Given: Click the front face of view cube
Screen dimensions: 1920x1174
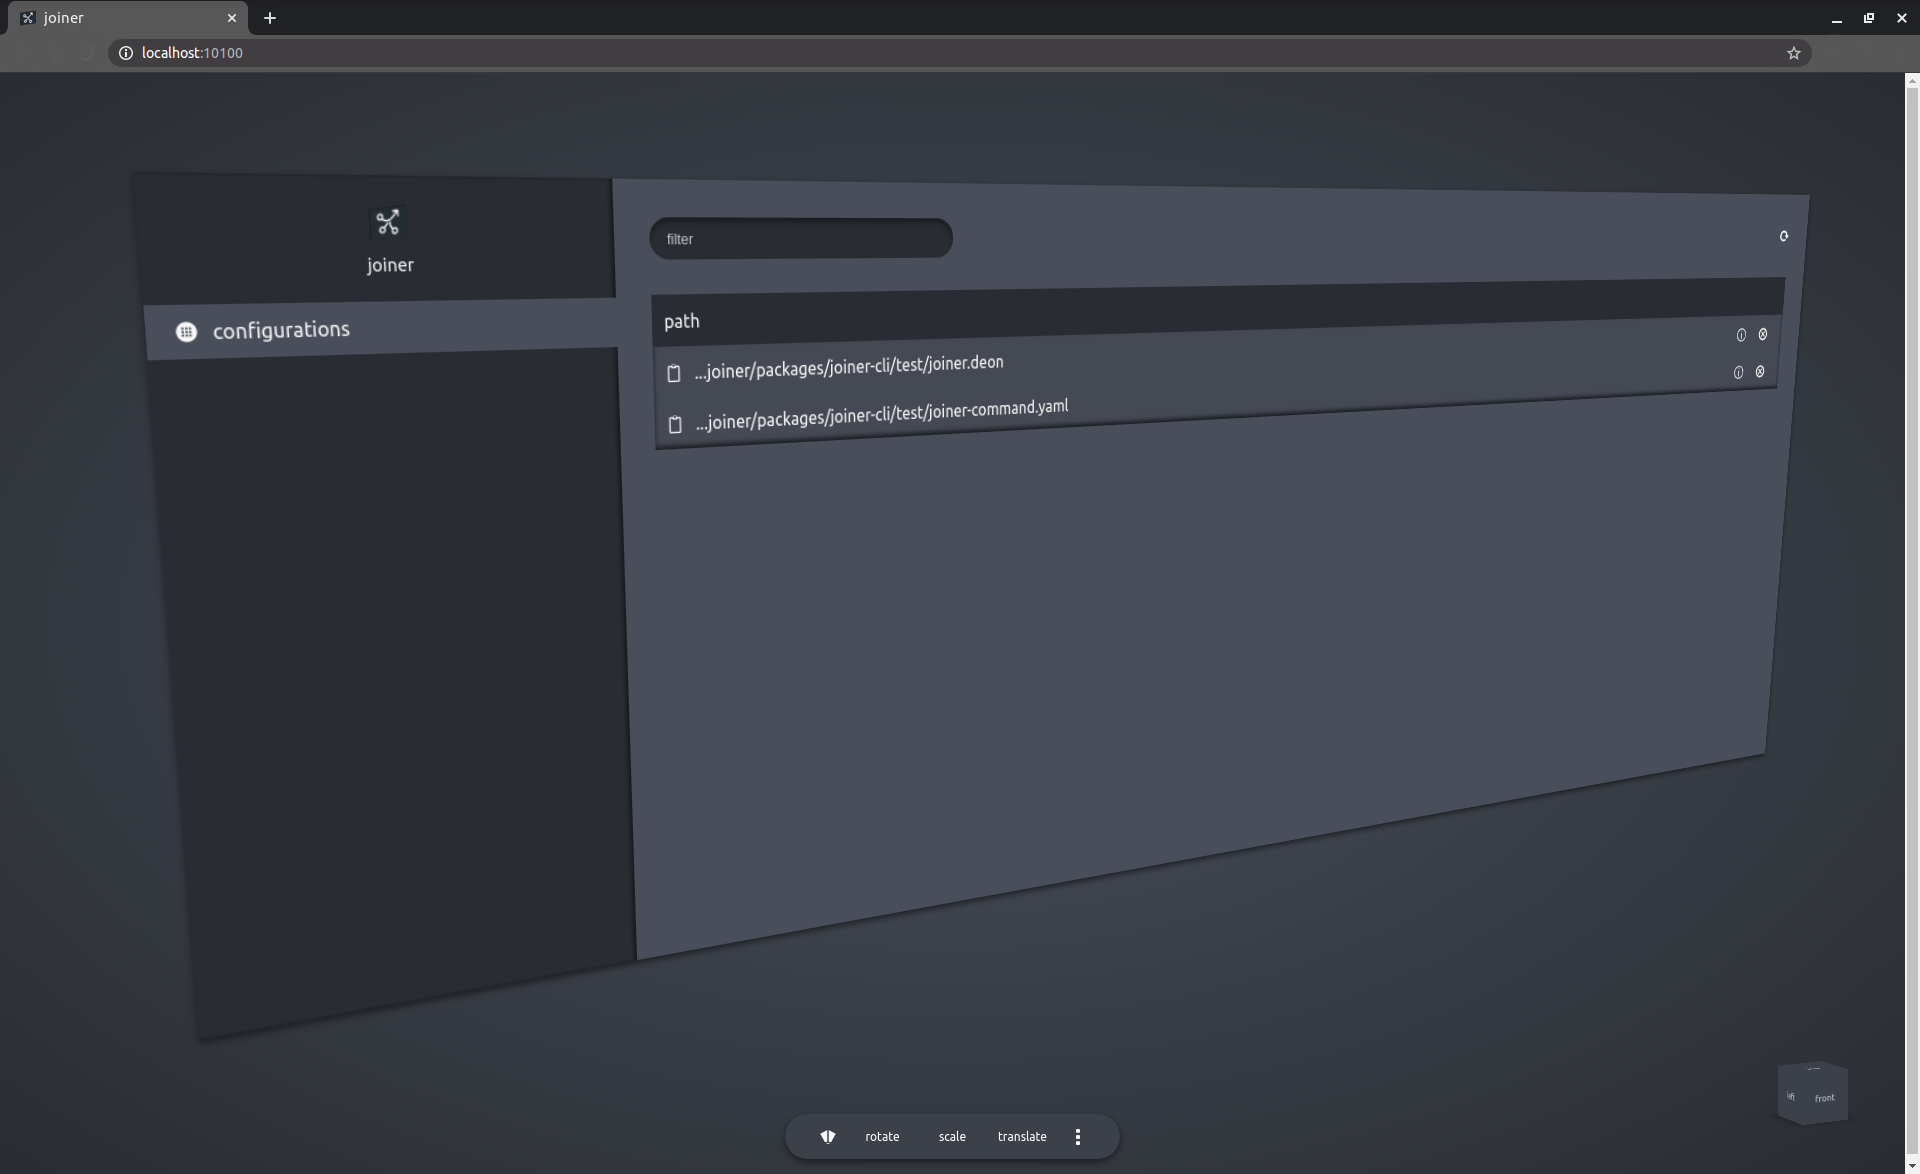Looking at the screenshot, I should [x=1825, y=1098].
